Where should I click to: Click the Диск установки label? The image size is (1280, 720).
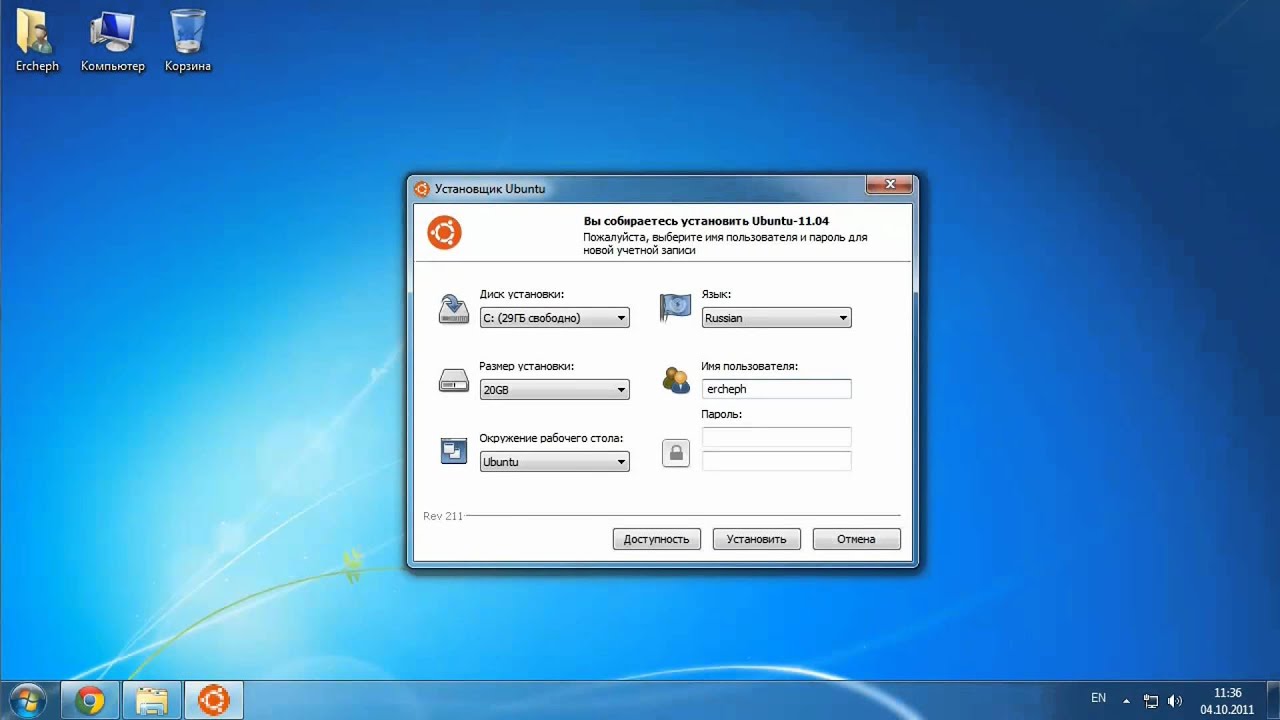point(521,294)
